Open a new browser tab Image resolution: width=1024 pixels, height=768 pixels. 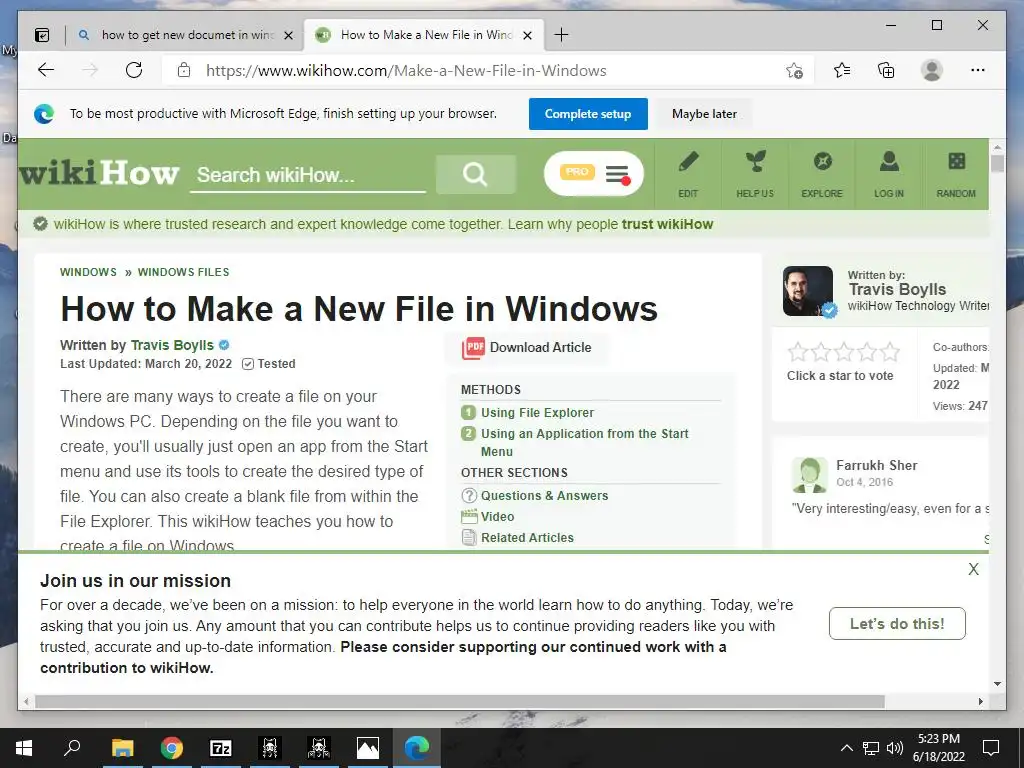point(561,35)
